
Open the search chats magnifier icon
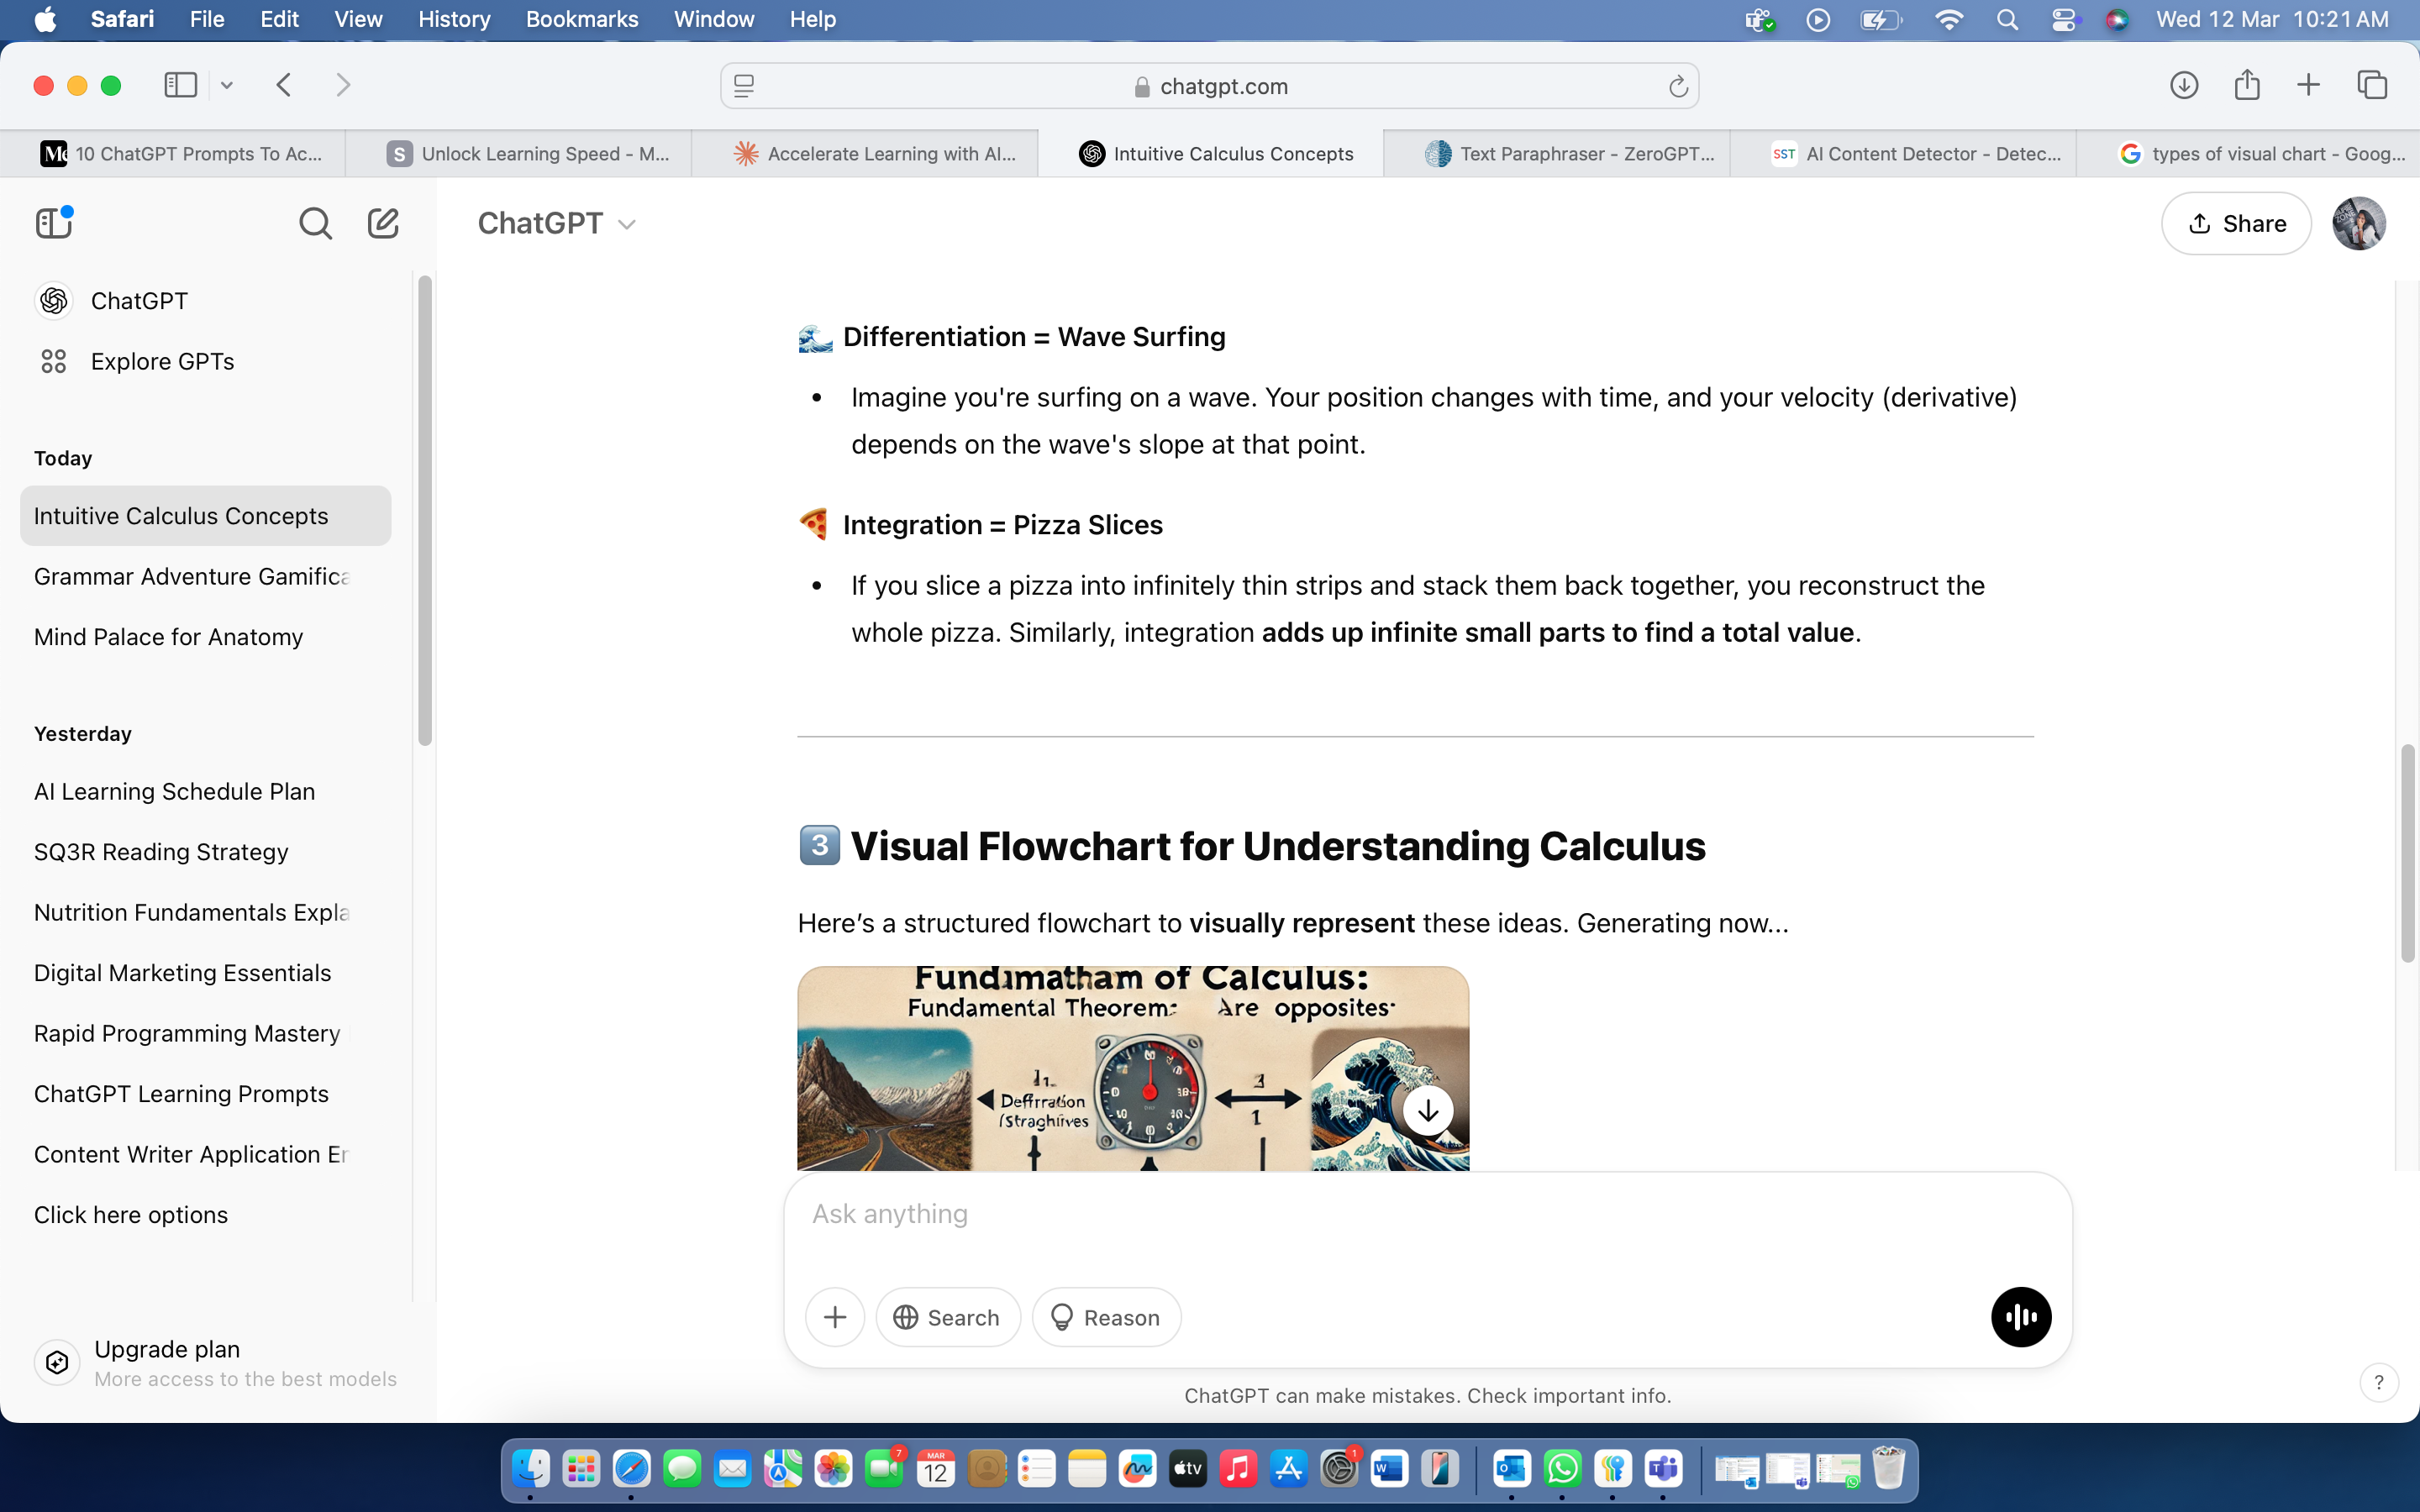coord(315,223)
